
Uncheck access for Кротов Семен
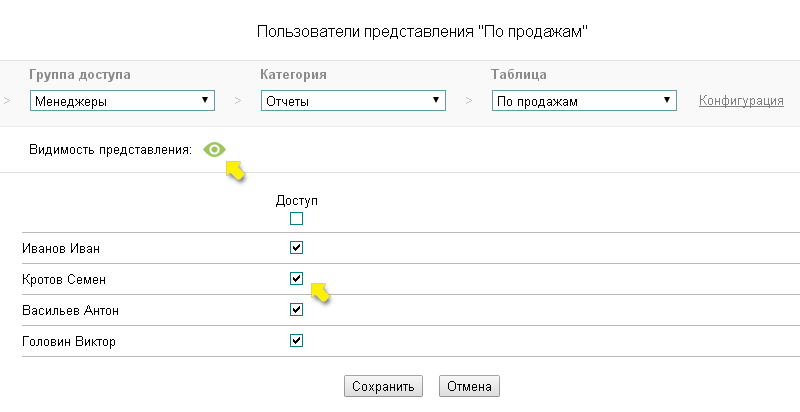coord(296,279)
